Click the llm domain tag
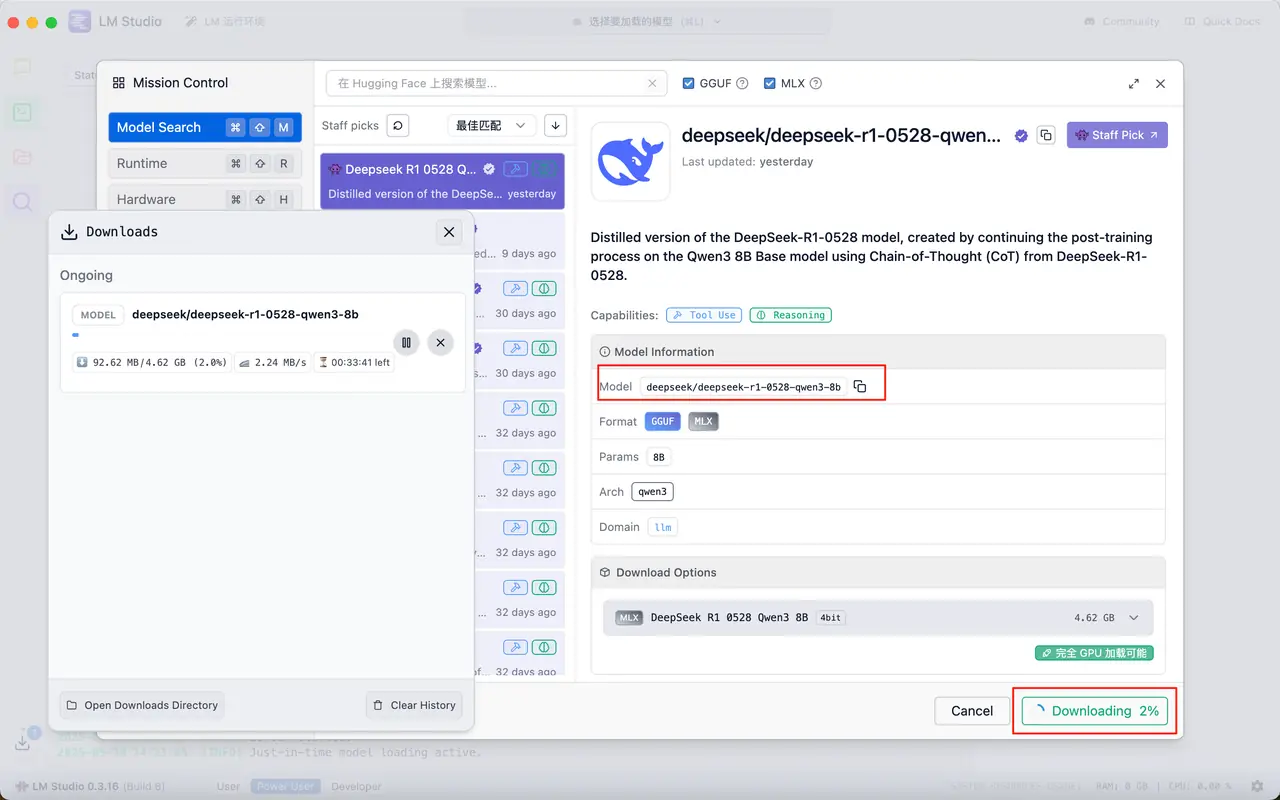The width and height of the screenshot is (1280, 800). [x=663, y=527]
